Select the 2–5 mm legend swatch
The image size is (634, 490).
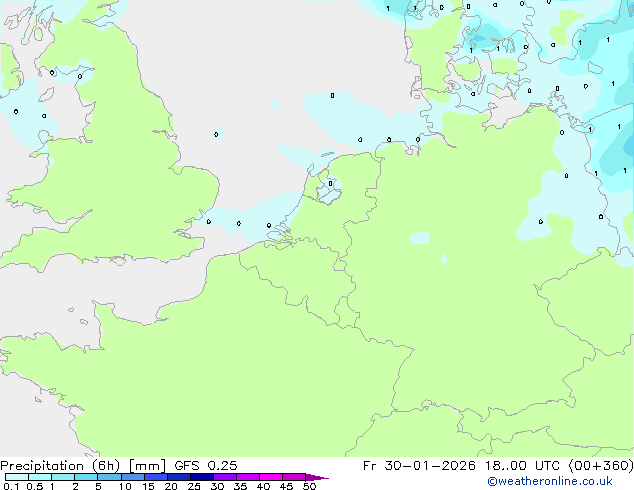coord(86,477)
